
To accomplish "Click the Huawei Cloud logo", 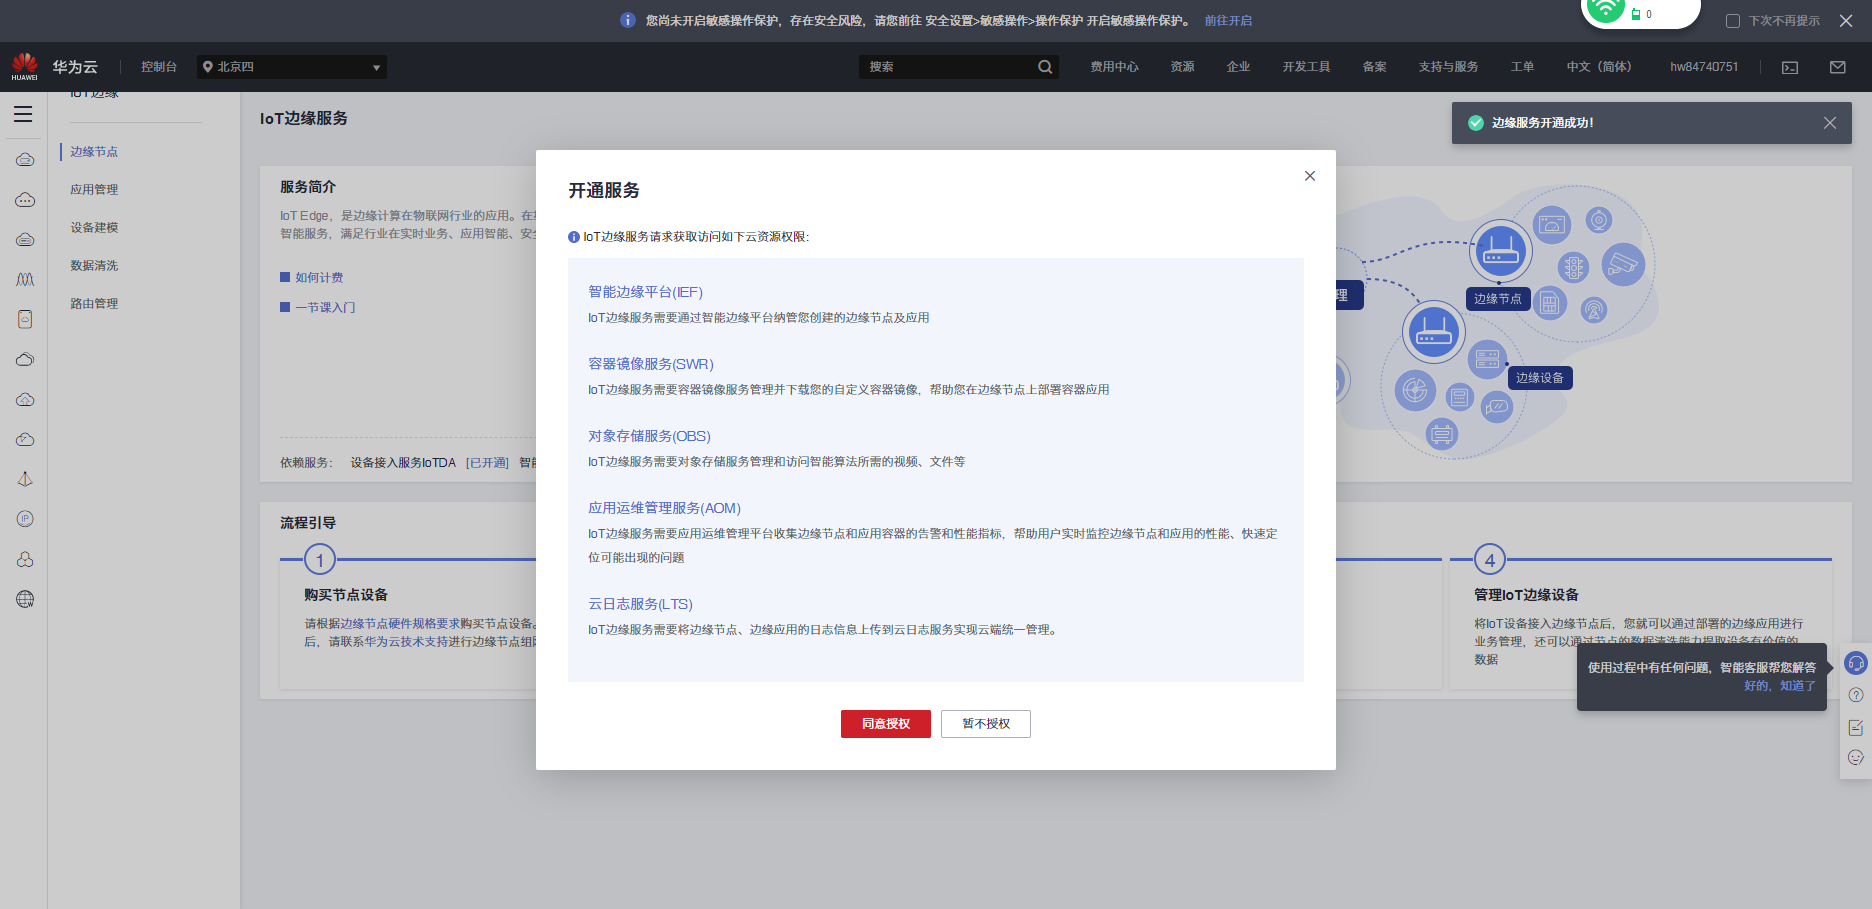I will point(24,66).
